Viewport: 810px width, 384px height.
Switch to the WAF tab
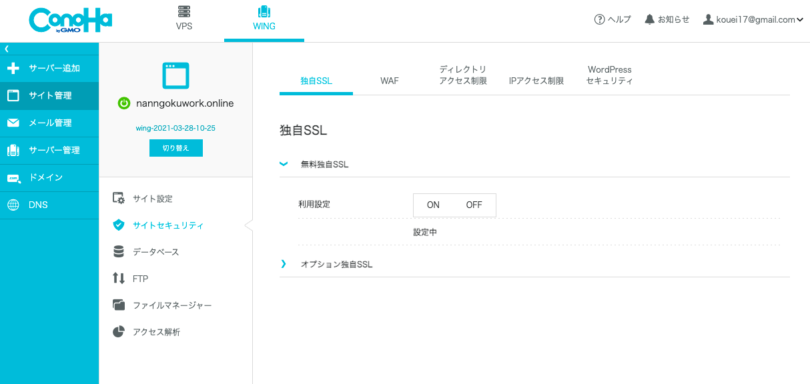(390, 82)
